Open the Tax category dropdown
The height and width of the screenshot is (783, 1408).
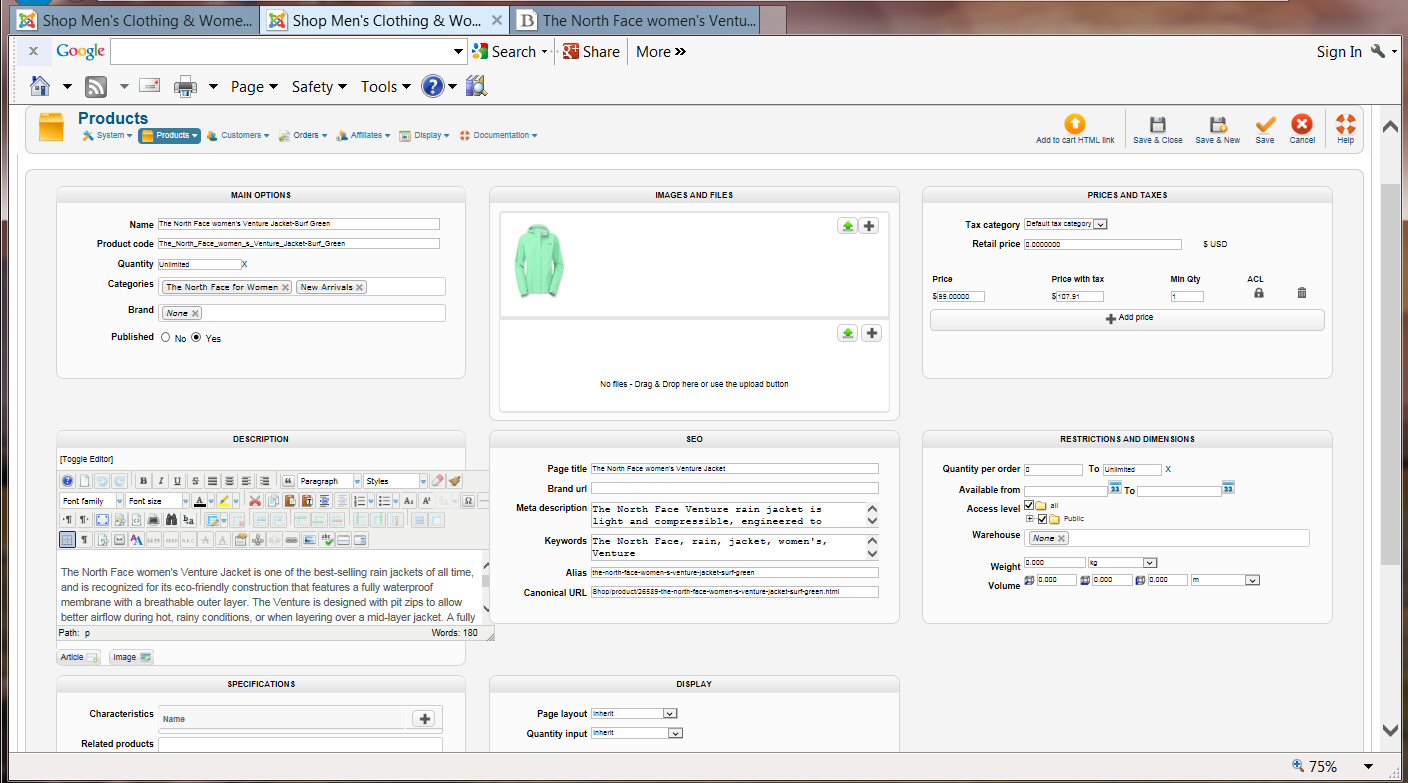(x=1065, y=224)
